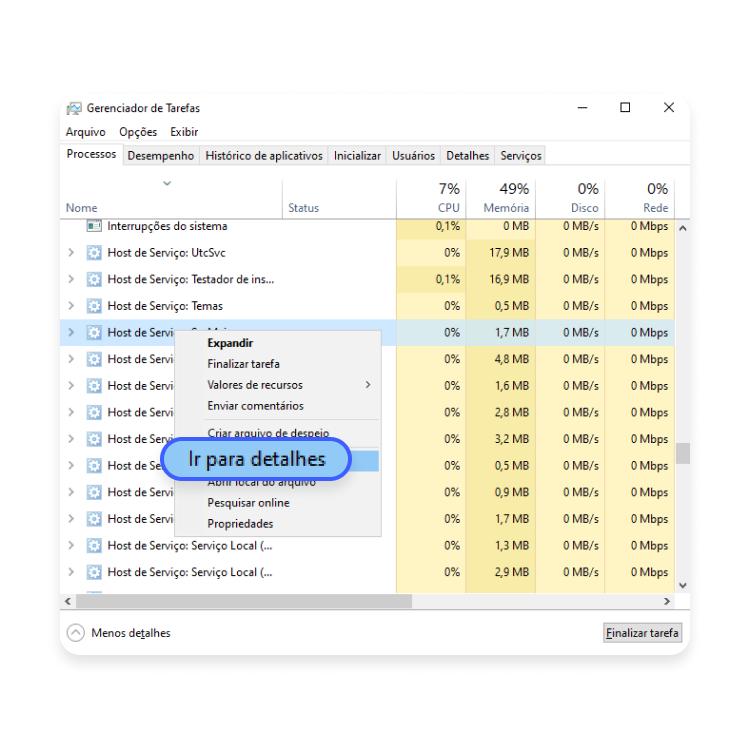The image size is (750, 750).
Task: Select the Processos tab
Action: coord(91,154)
